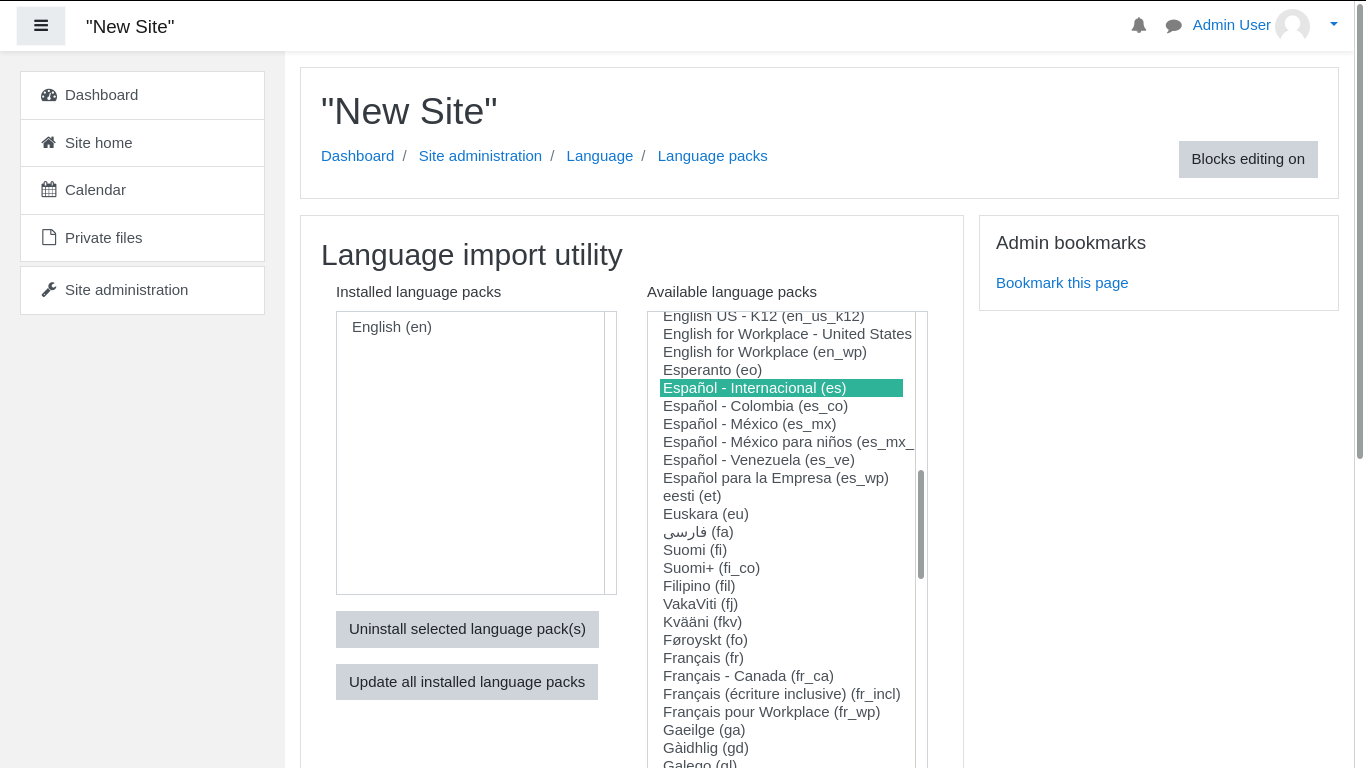The width and height of the screenshot is (1366, 768).
Task: Open Site administration breadcrumb link
Action: pos(480,156)
